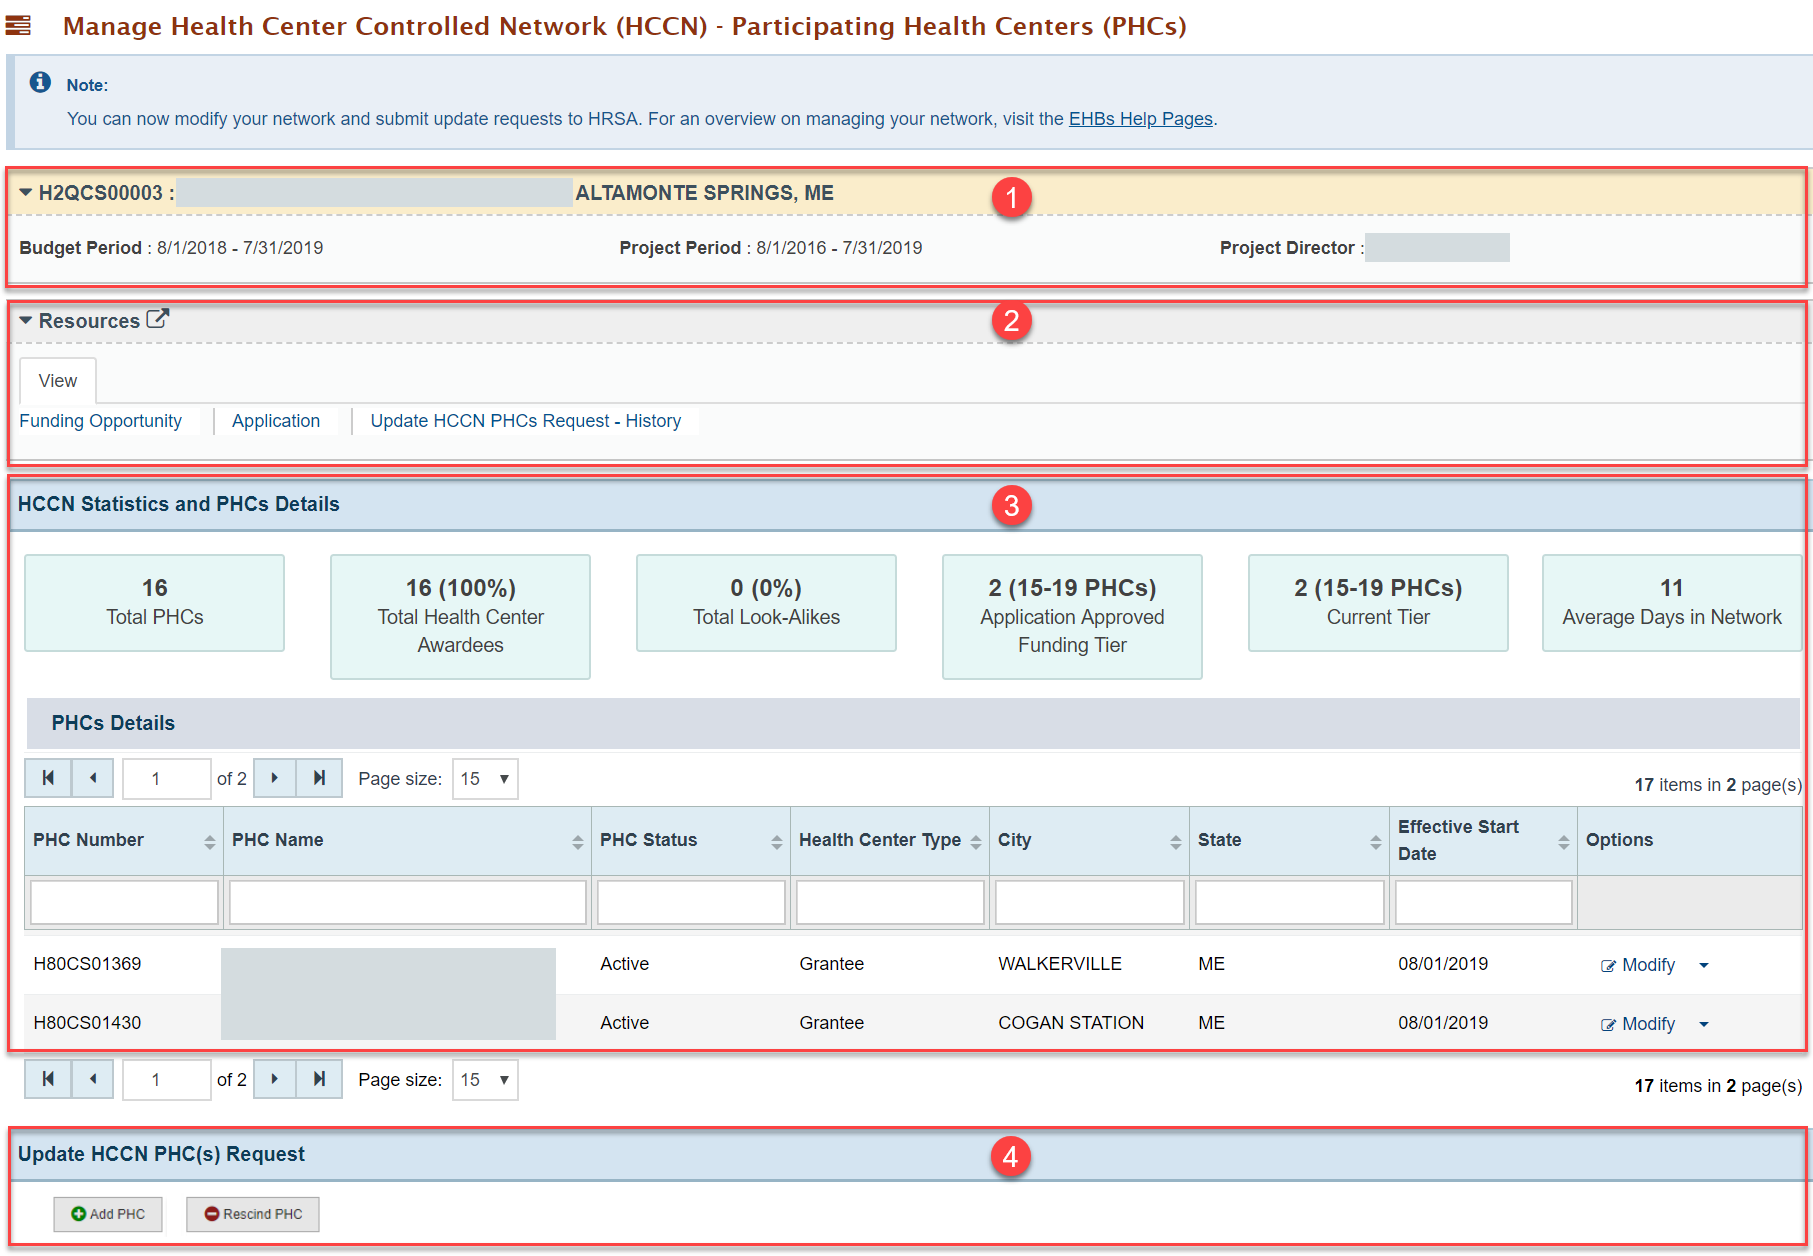Expand options arrow for H80CS01430 row
Image resolution: width=1813 pixels, height=1256 pixels.
(x=1704, y=1024)
